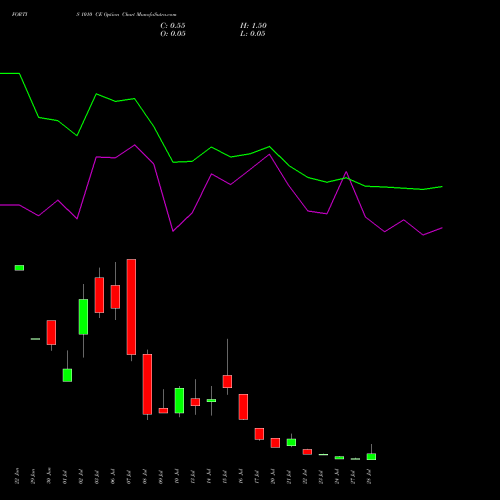Click the red candle above 20 Jul
The image size is (500, 500).
[x=275, y=443]
